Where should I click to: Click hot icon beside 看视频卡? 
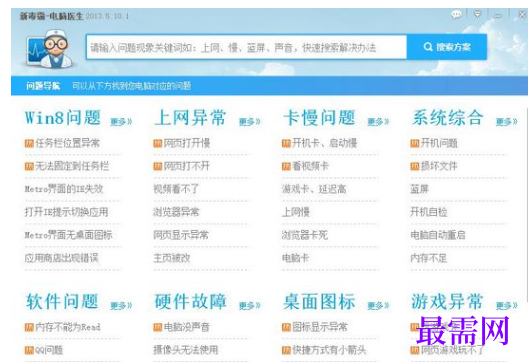286,166
